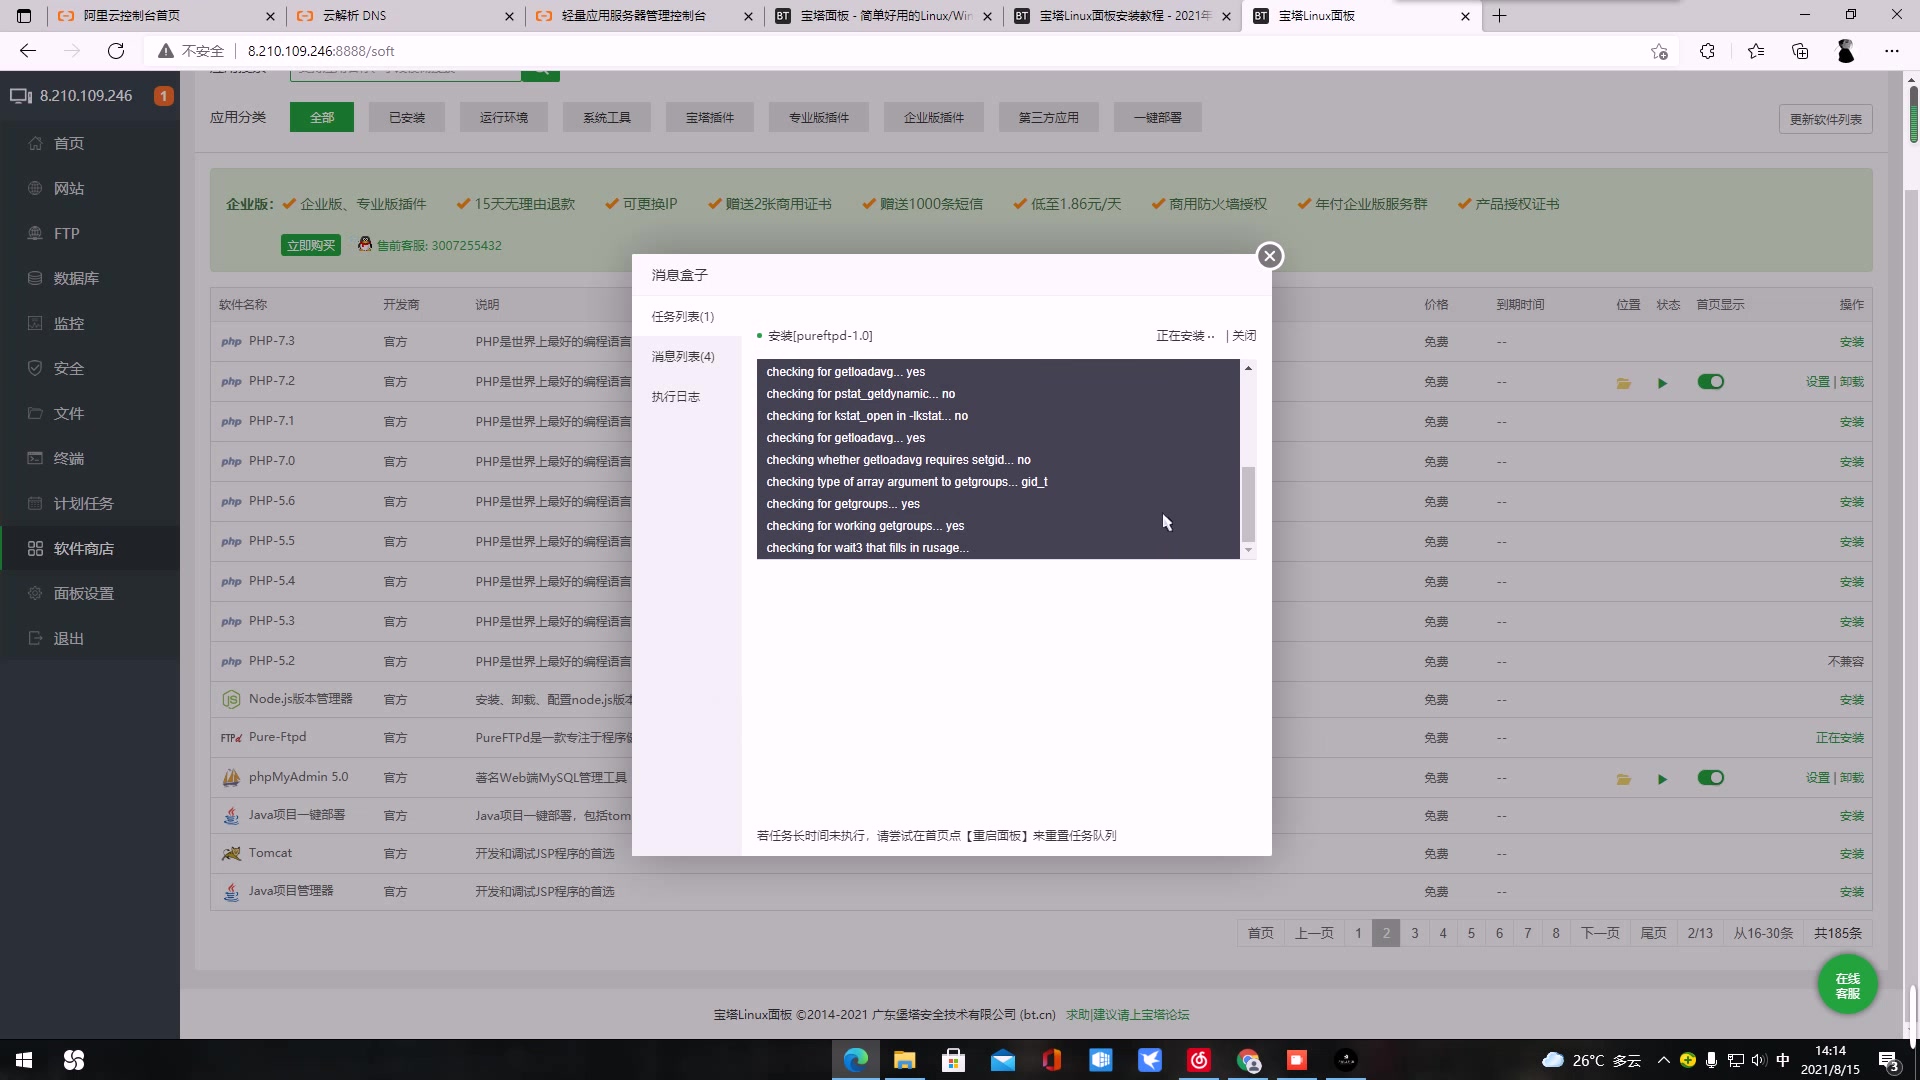This screenshot has height=1080, width=1920.
Task: Open File Explorer from the taskbar
Action: pos(904,1060)
